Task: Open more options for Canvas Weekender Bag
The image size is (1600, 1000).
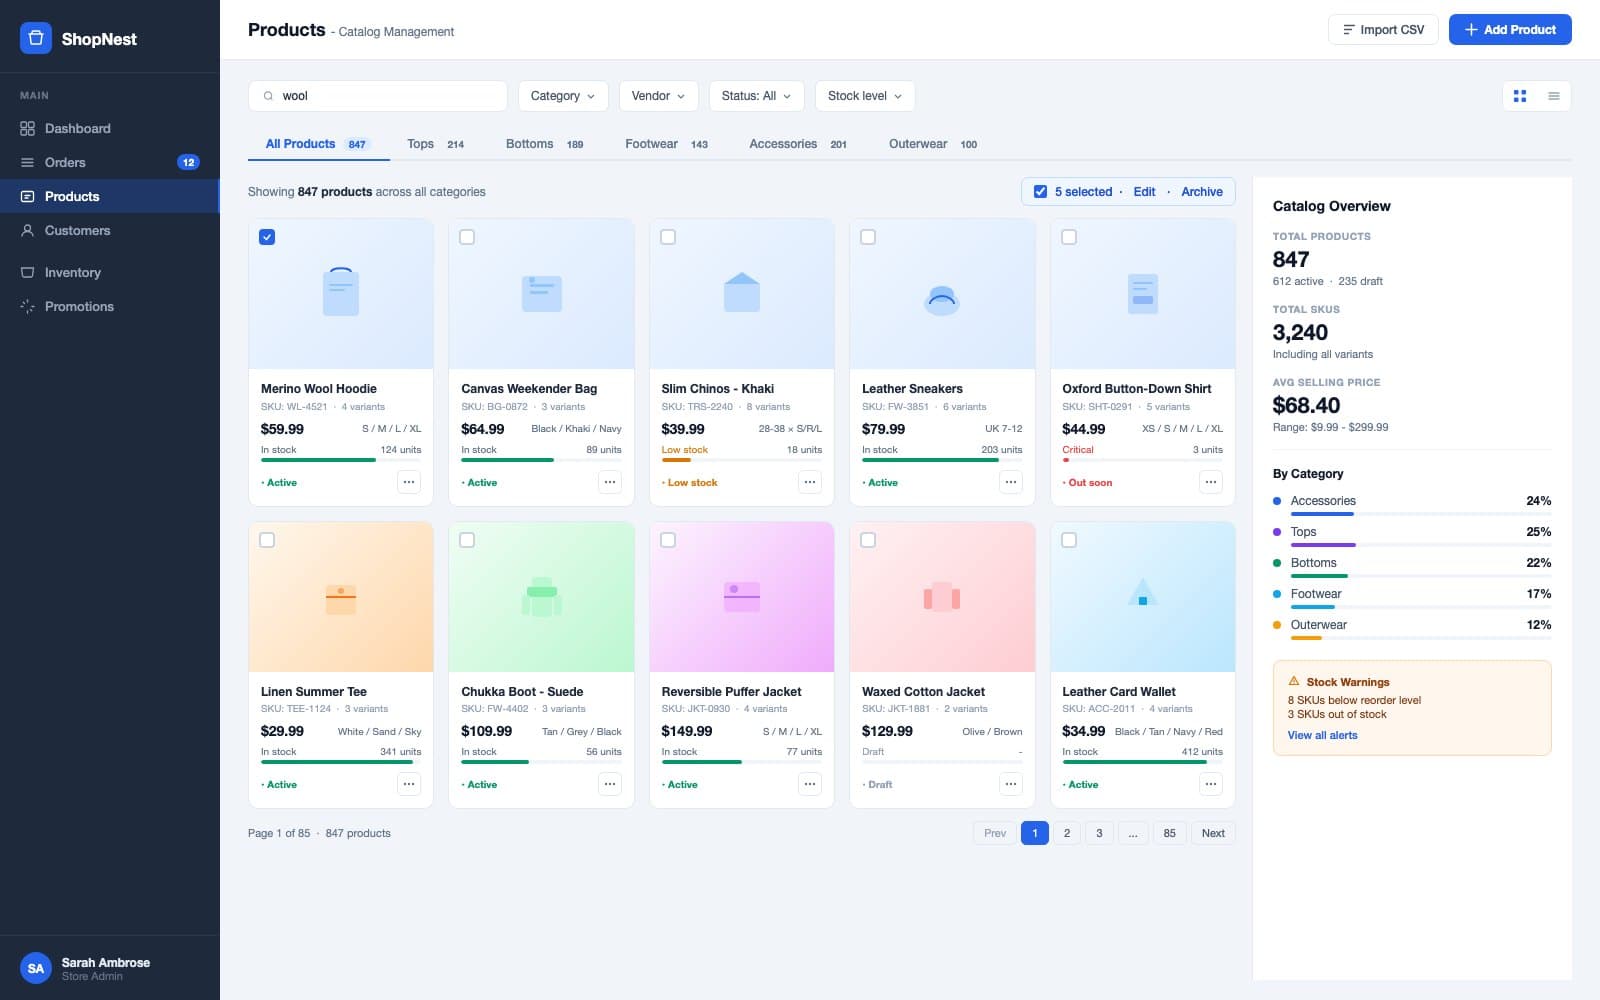Action: pos(610,482)
